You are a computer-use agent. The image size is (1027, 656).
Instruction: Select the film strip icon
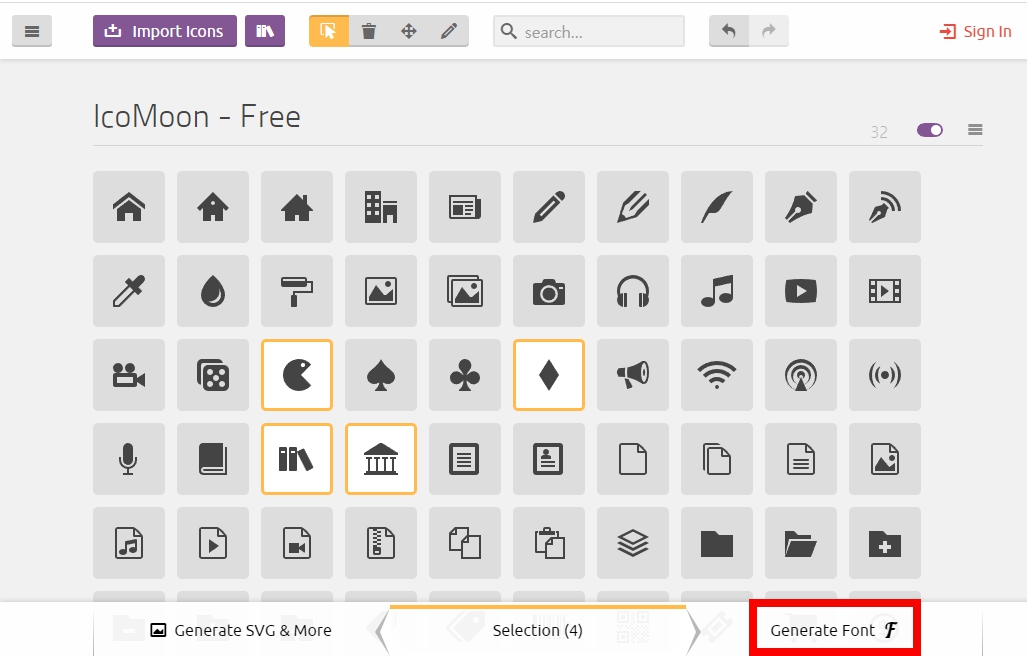(x=884, y=291)
